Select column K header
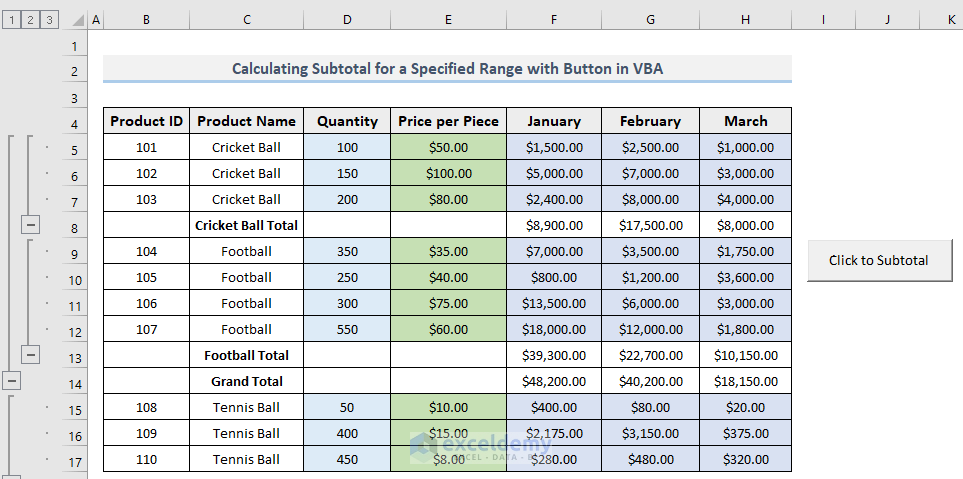Image resolution: width=963 pixels, height=479 pixels. 950,19
